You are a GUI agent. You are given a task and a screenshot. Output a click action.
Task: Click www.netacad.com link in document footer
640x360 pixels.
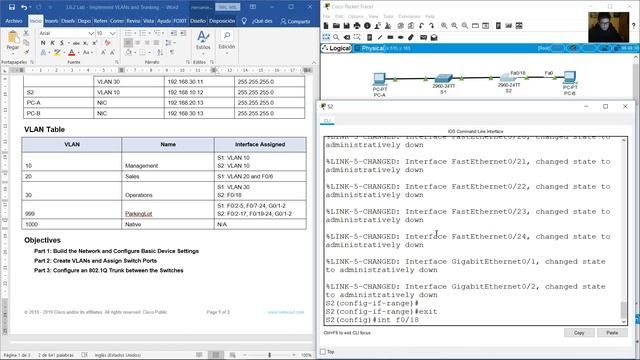coord(286,312)
